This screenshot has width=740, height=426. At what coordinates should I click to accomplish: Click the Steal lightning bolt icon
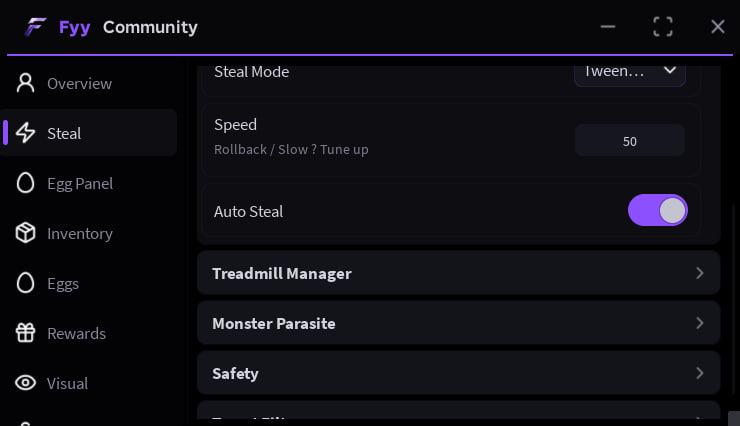(x=25, y=133)
